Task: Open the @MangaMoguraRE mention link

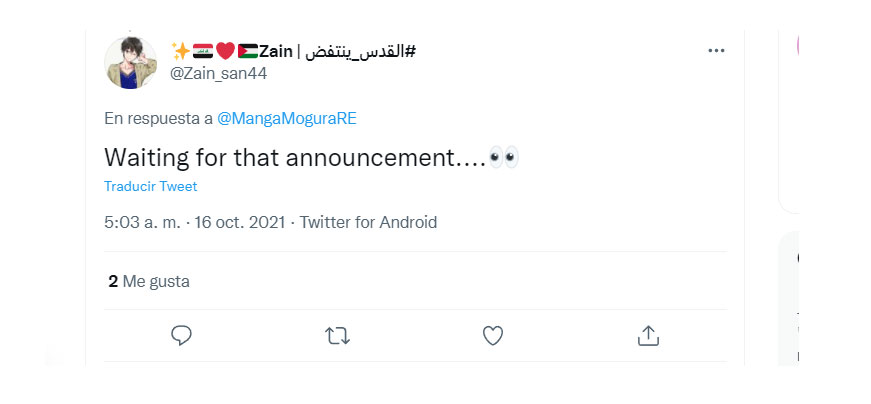Action: (287, 118)
